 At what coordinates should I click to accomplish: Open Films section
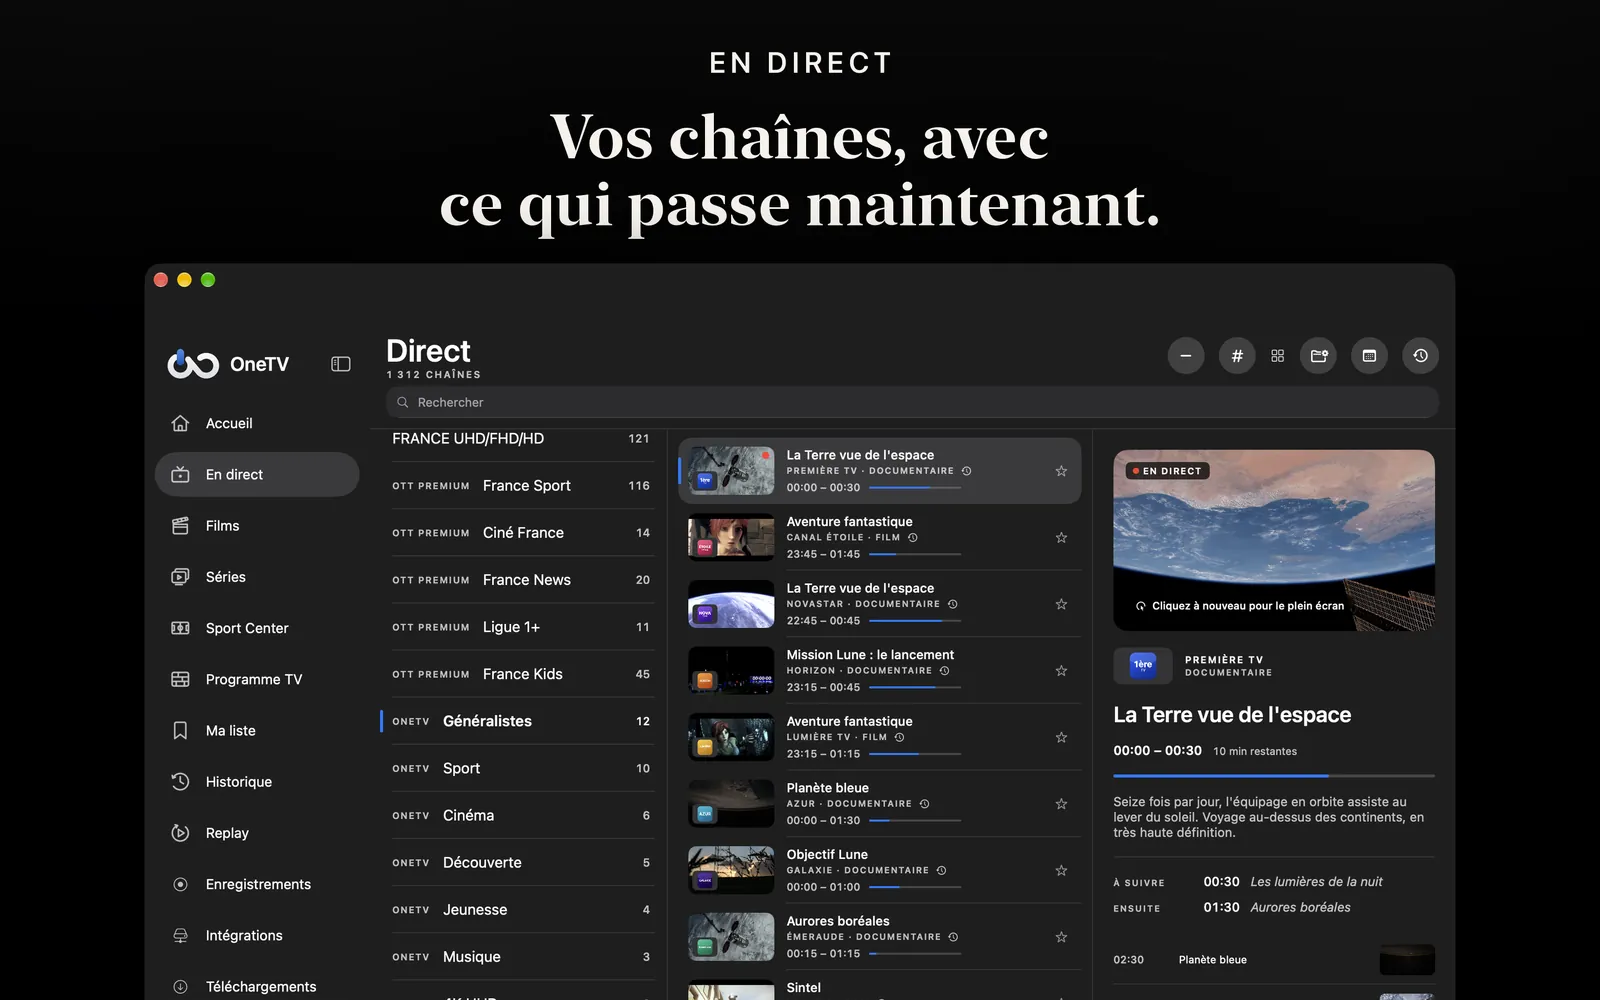pos(257,526)
